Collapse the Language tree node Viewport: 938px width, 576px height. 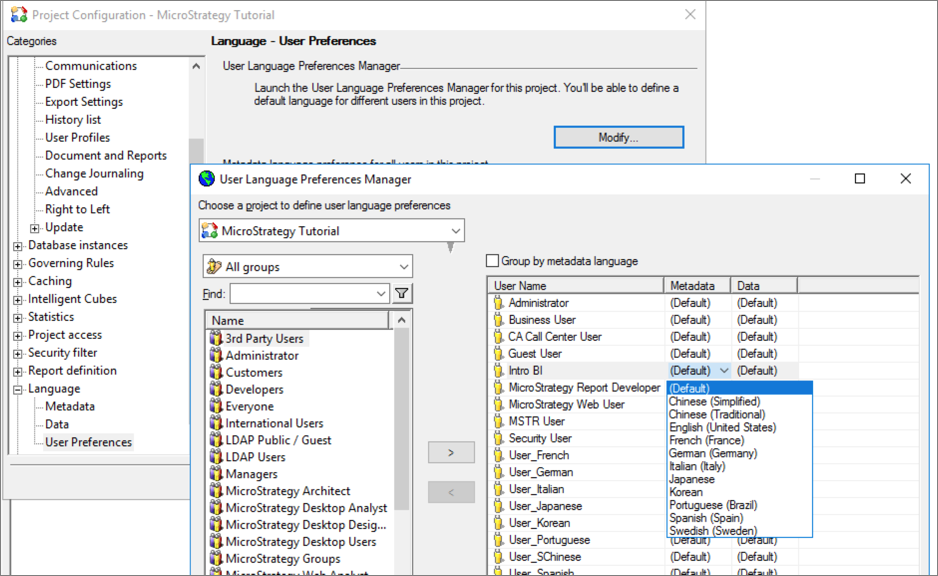click(x=18, y=390)
